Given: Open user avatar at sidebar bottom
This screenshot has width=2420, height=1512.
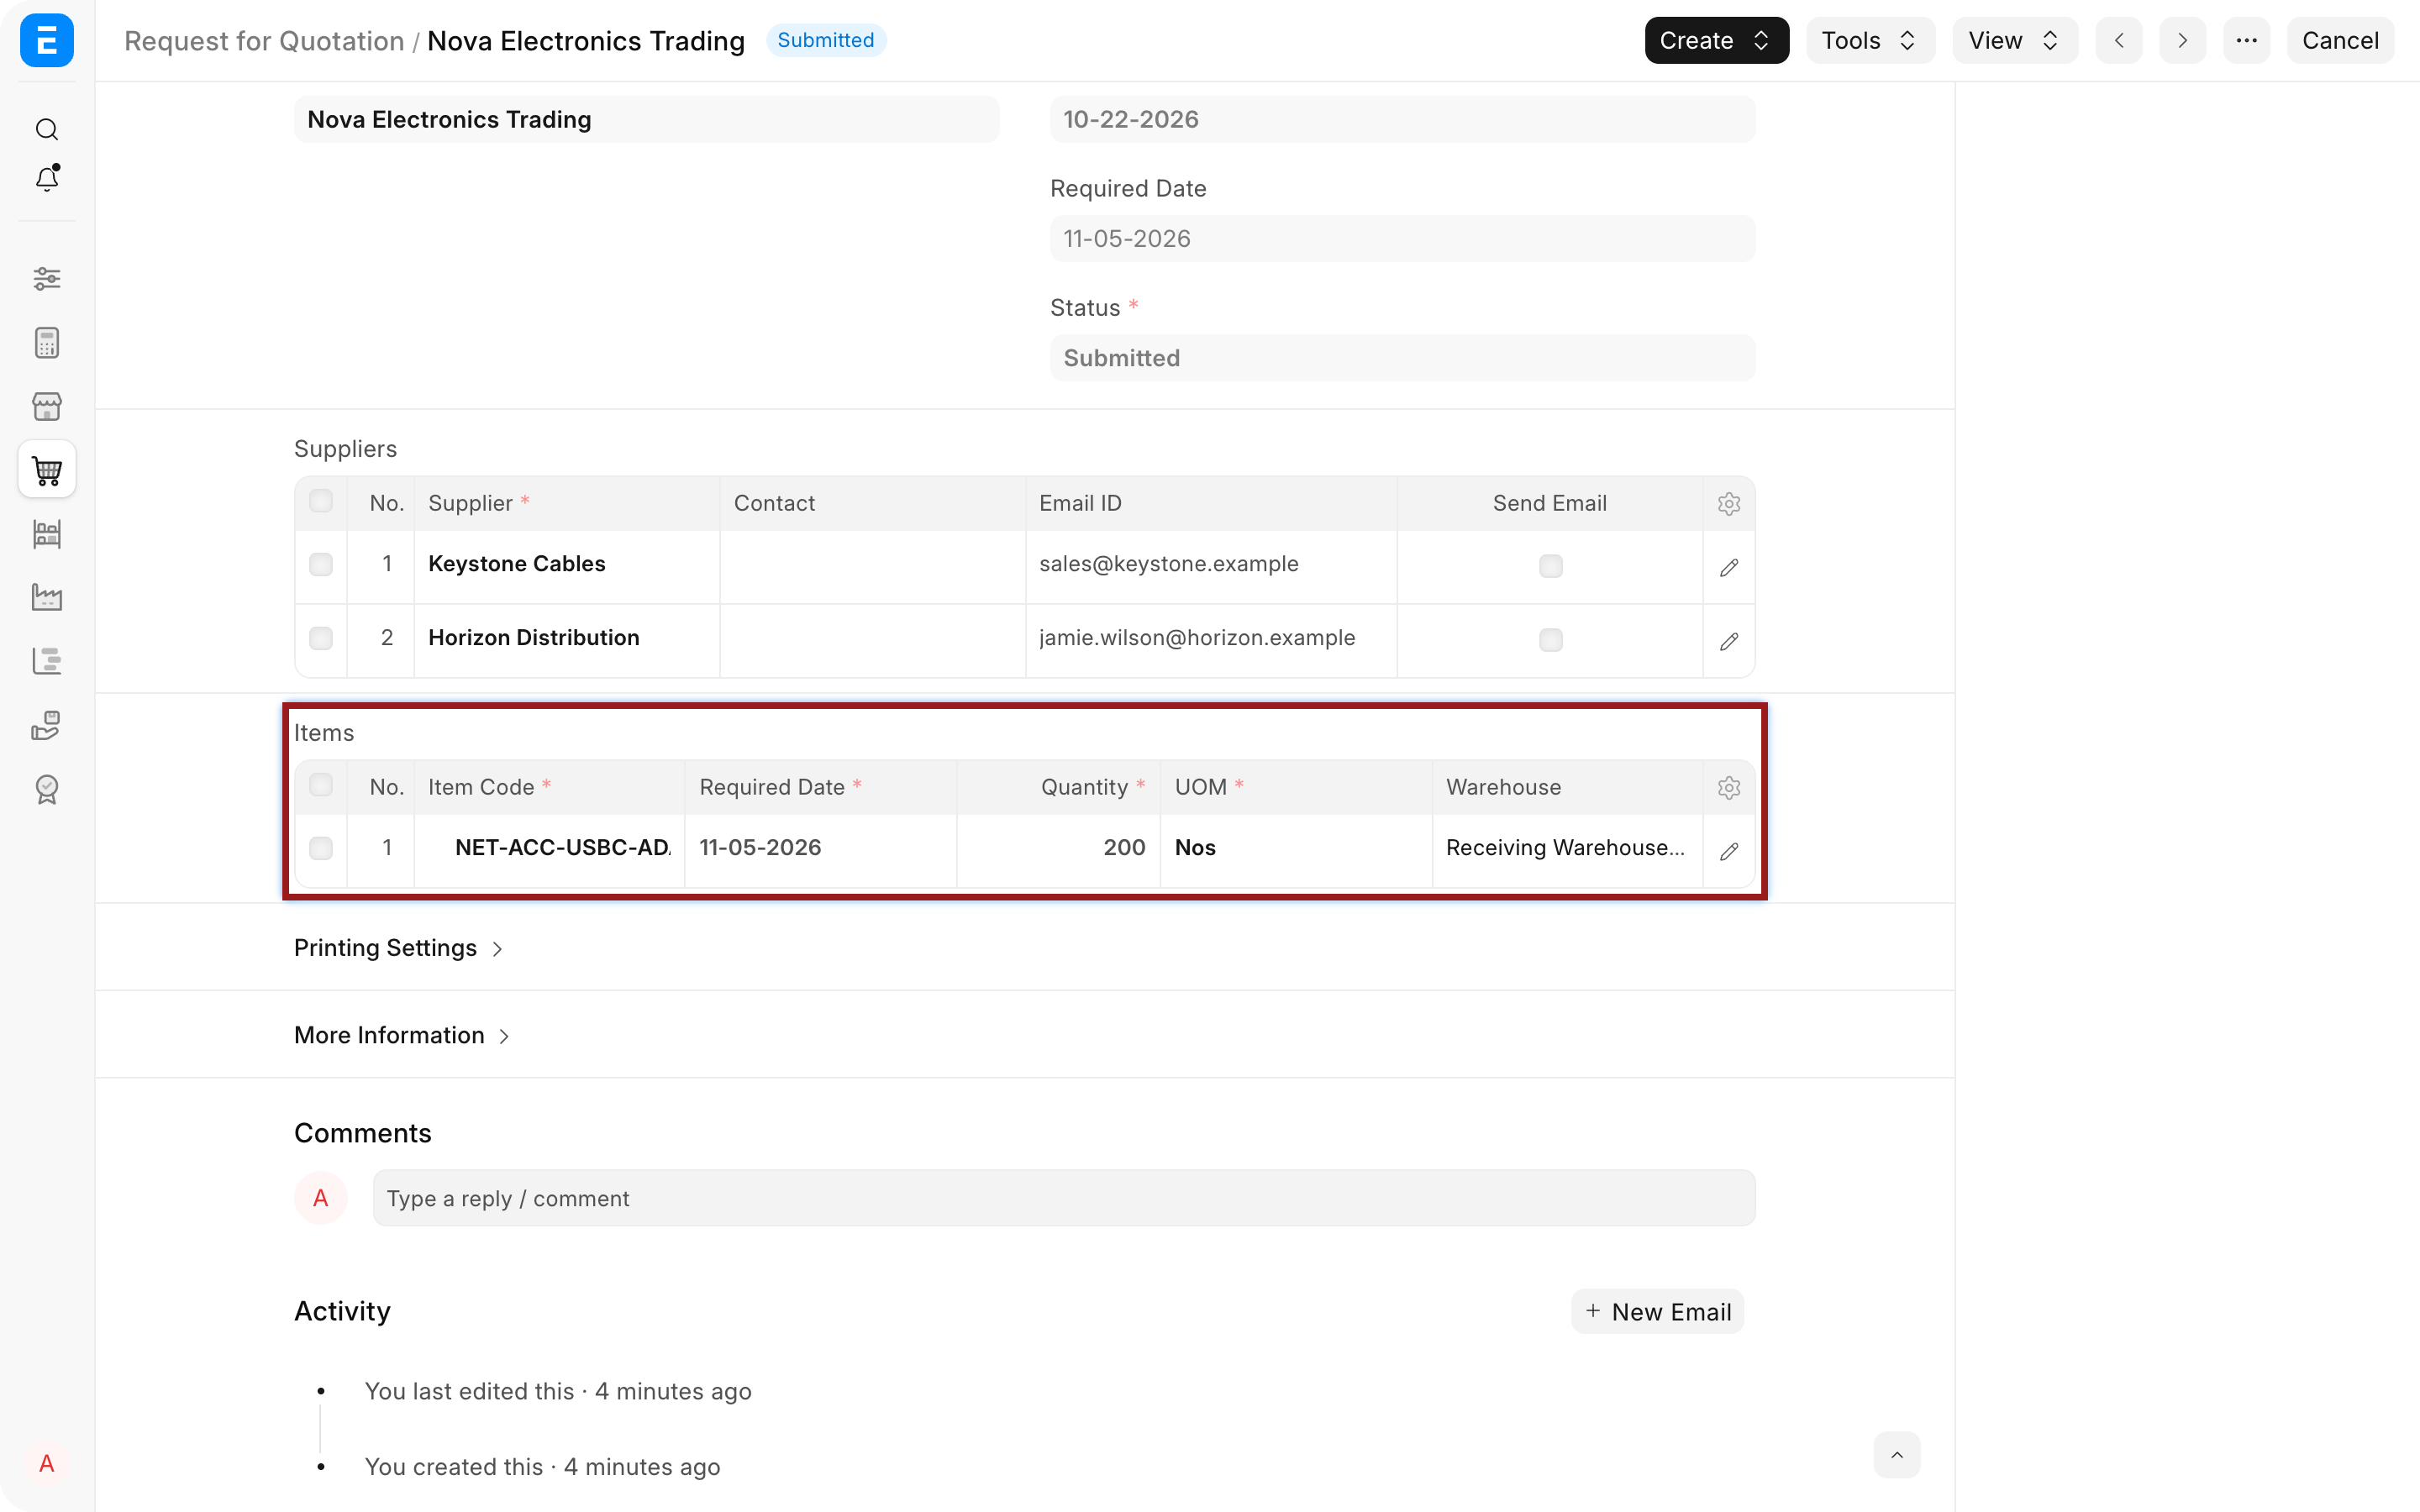Looking at the screenshot, I should point(46,1463).
